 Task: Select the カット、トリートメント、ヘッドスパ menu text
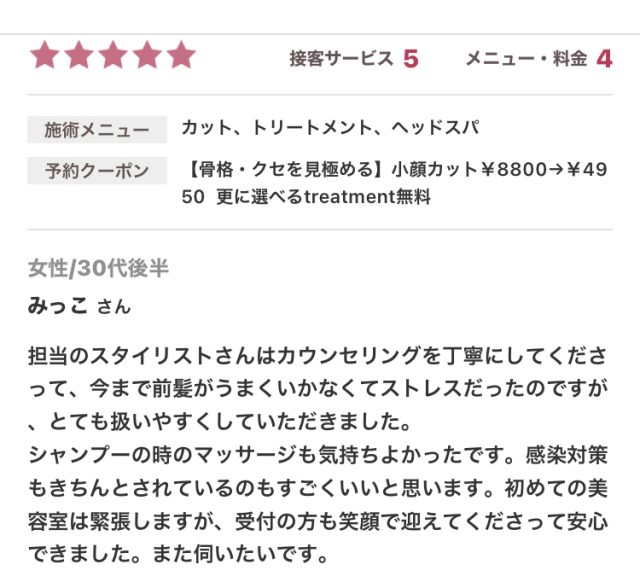[x=330, y=128]
